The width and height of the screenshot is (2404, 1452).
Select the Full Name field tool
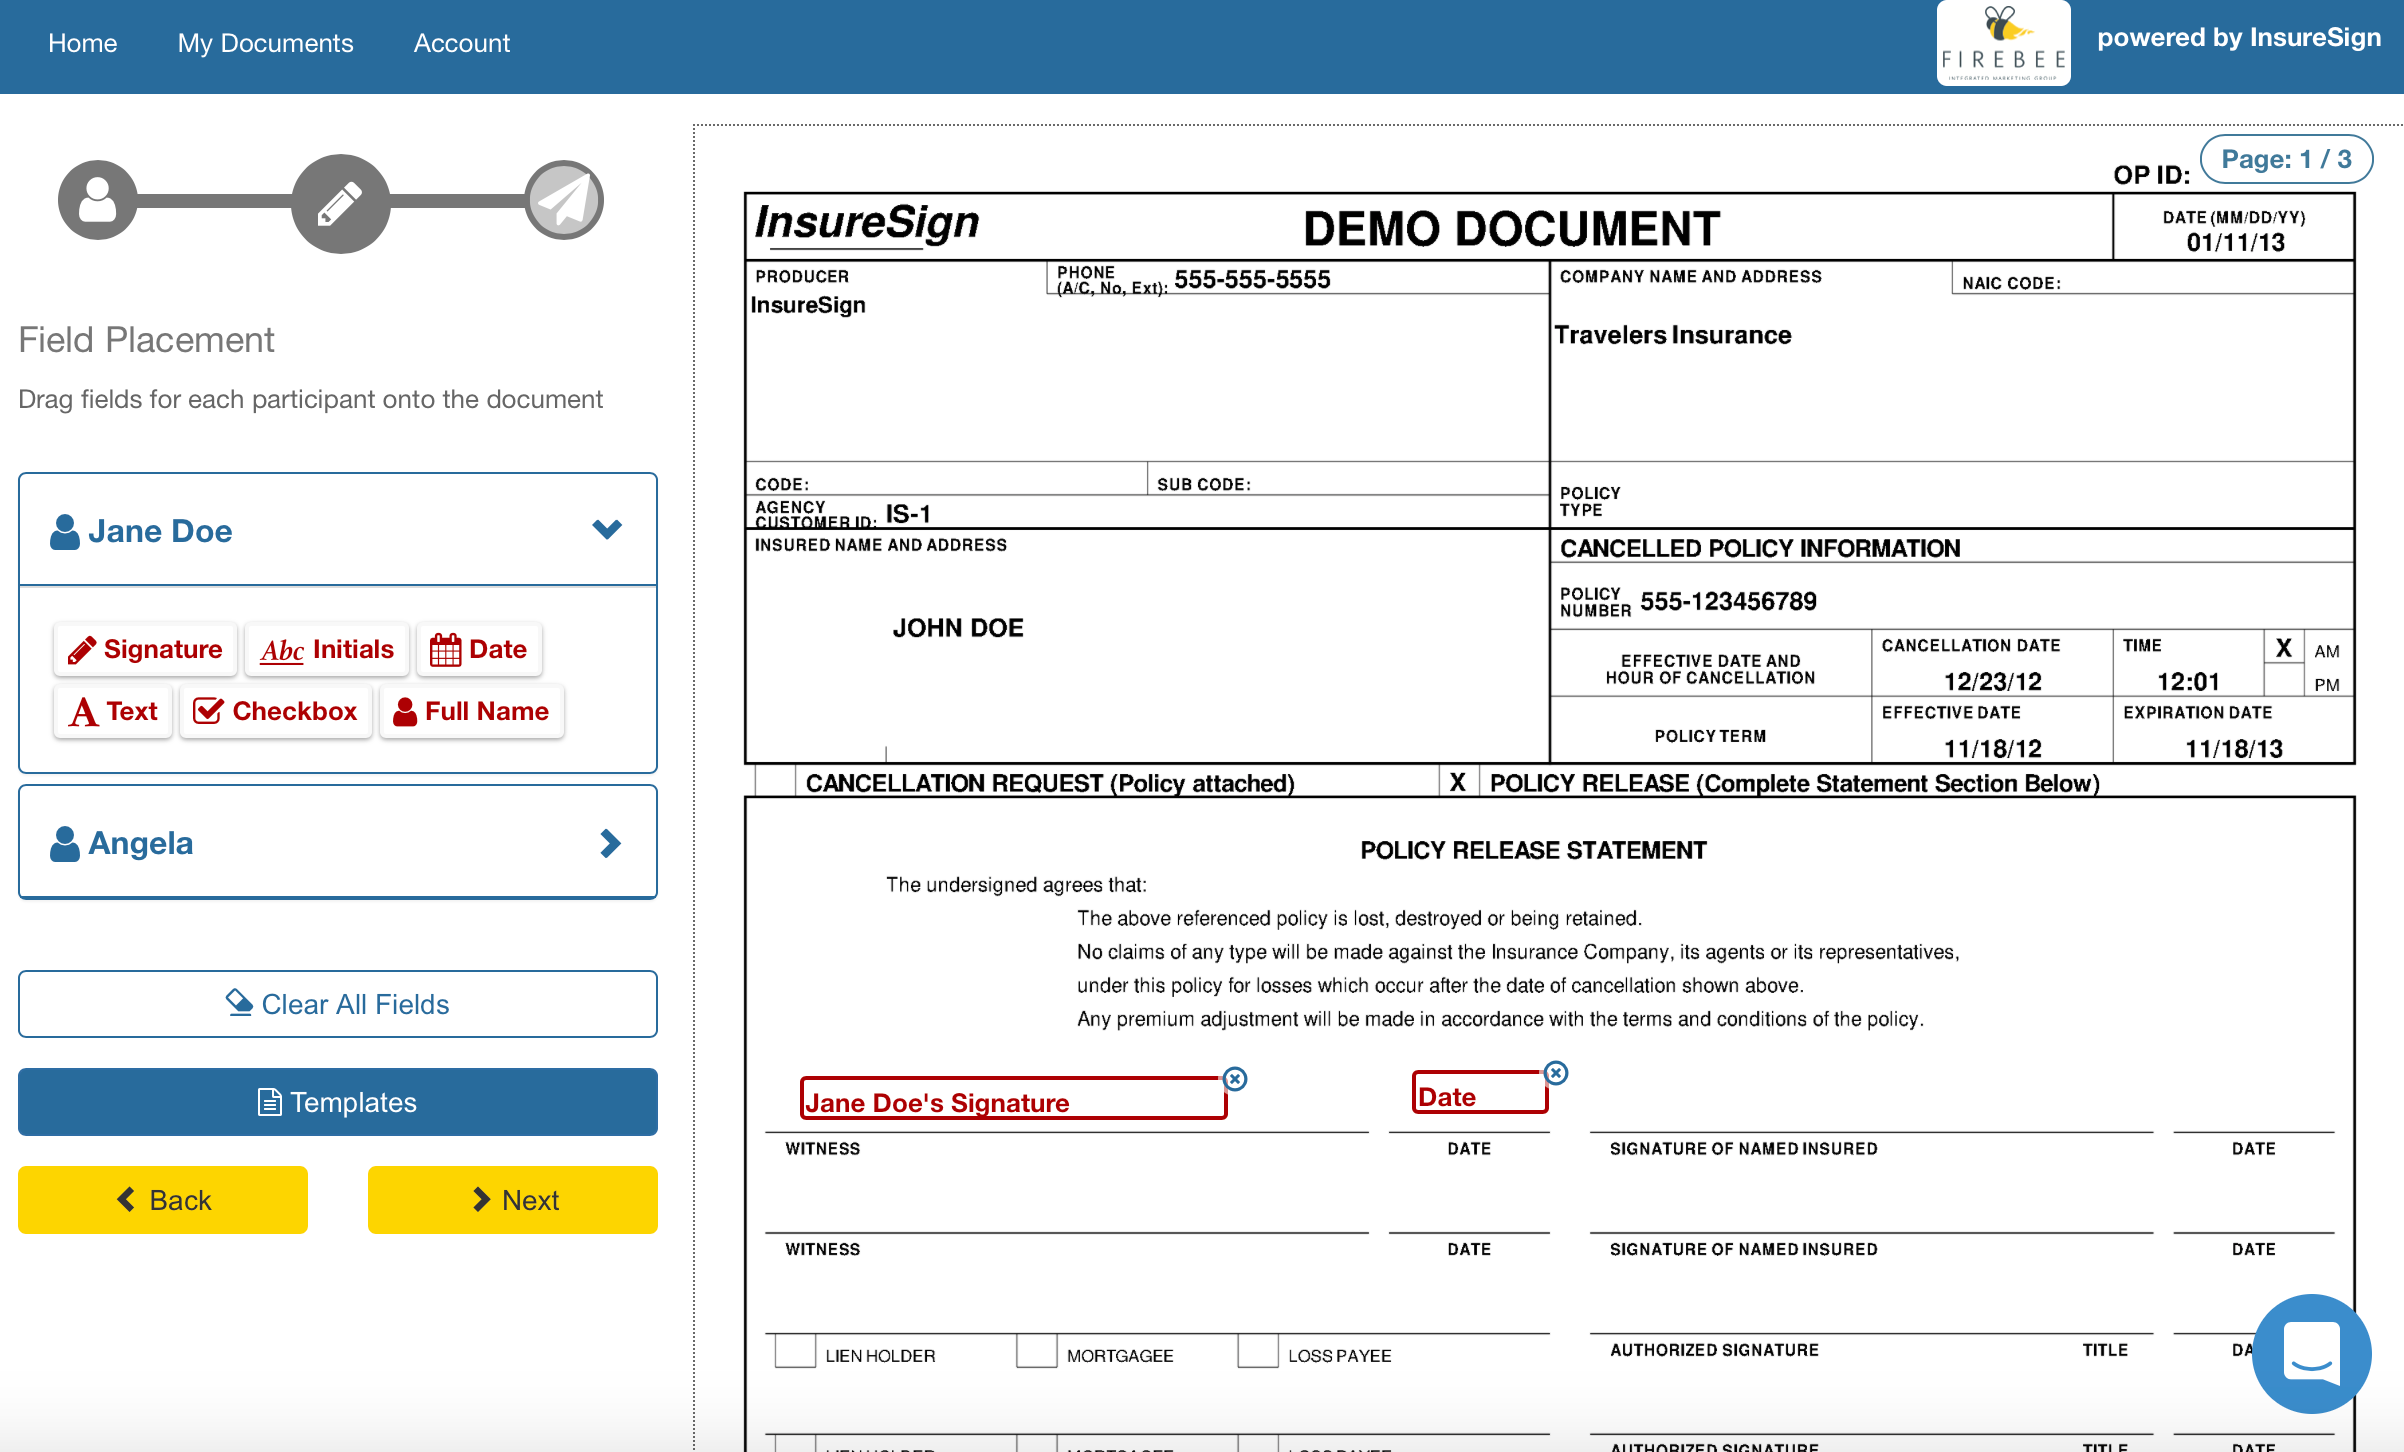pos(472,712)
